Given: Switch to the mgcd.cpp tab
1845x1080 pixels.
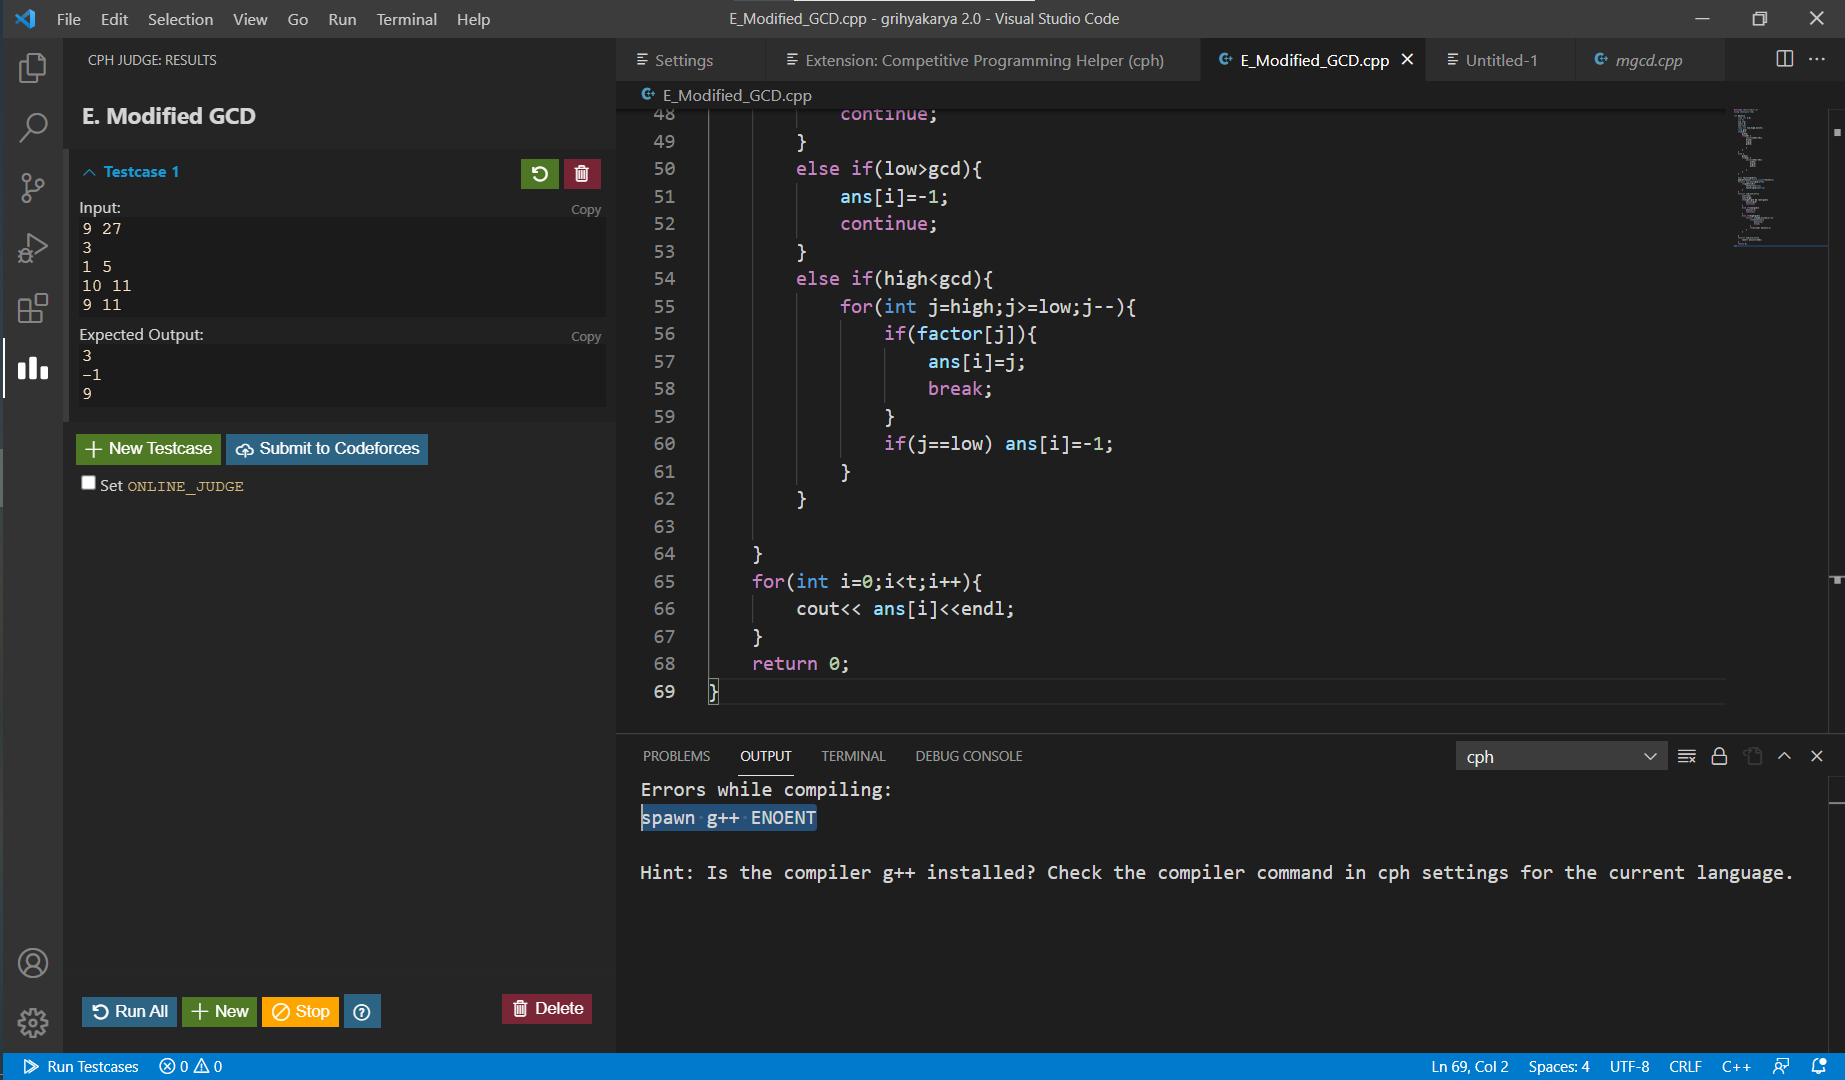Looking at the screenshot, I should tap(1648, 60).
